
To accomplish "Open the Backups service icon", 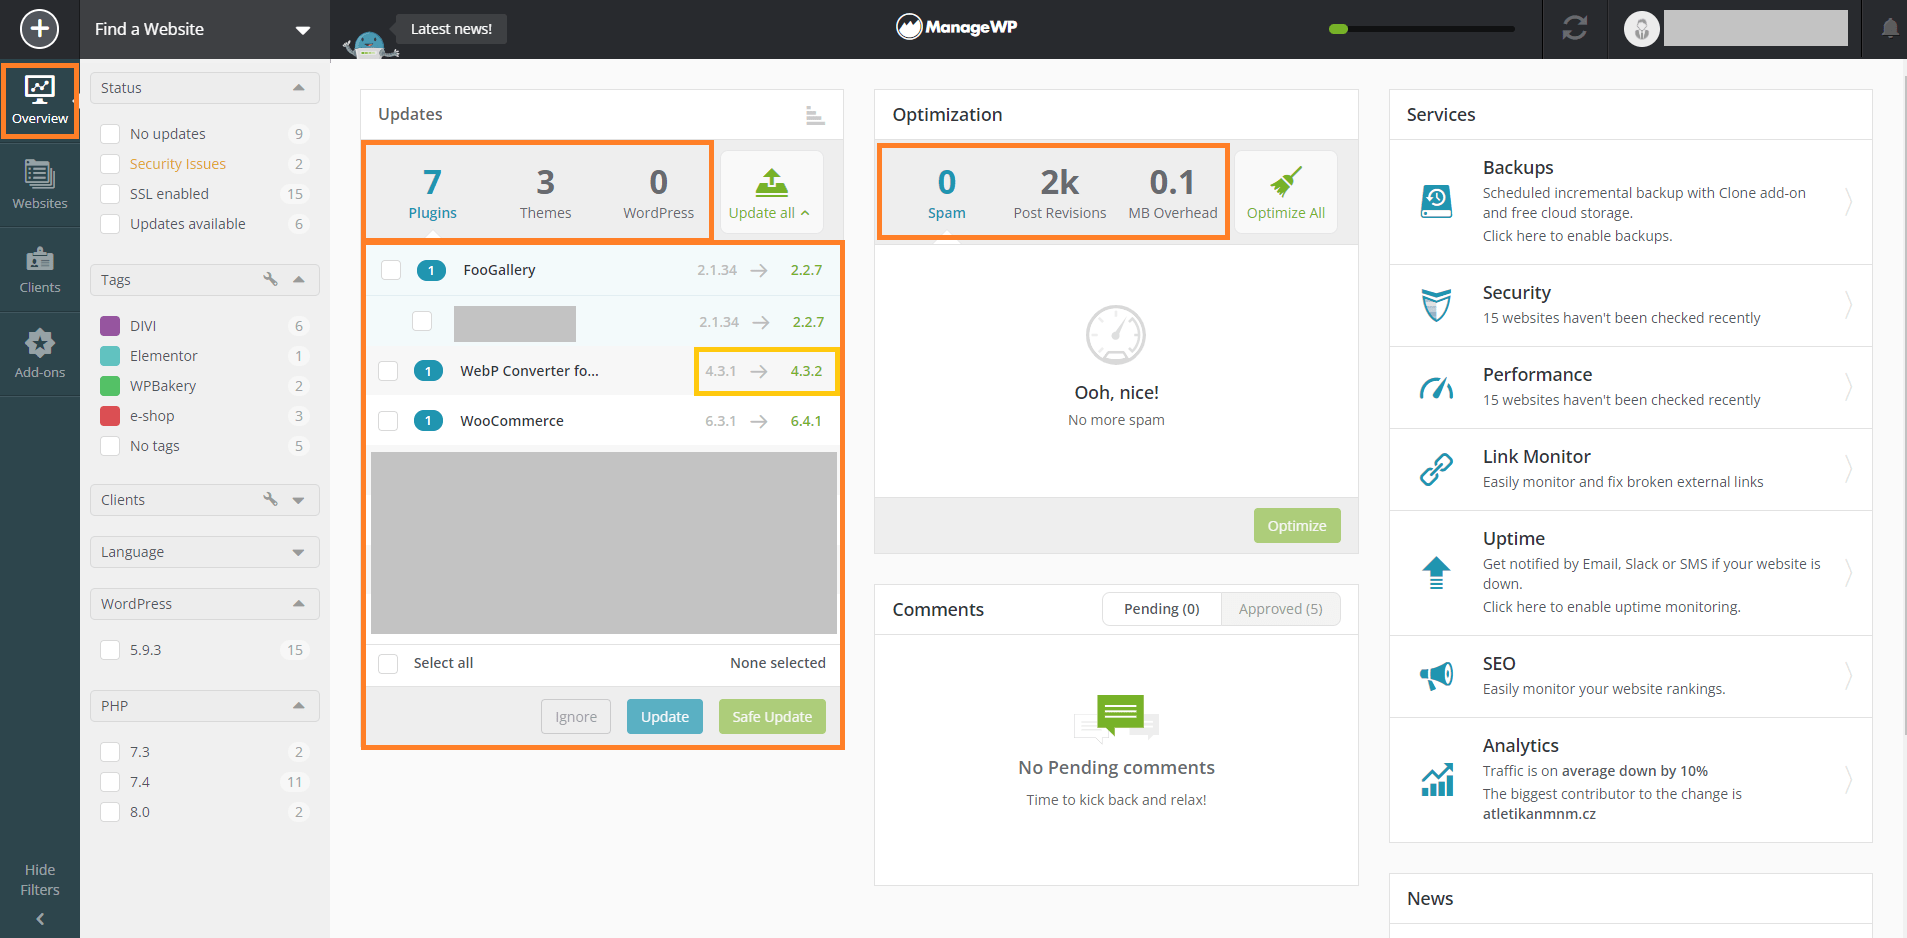I will tap(1437, 201).
